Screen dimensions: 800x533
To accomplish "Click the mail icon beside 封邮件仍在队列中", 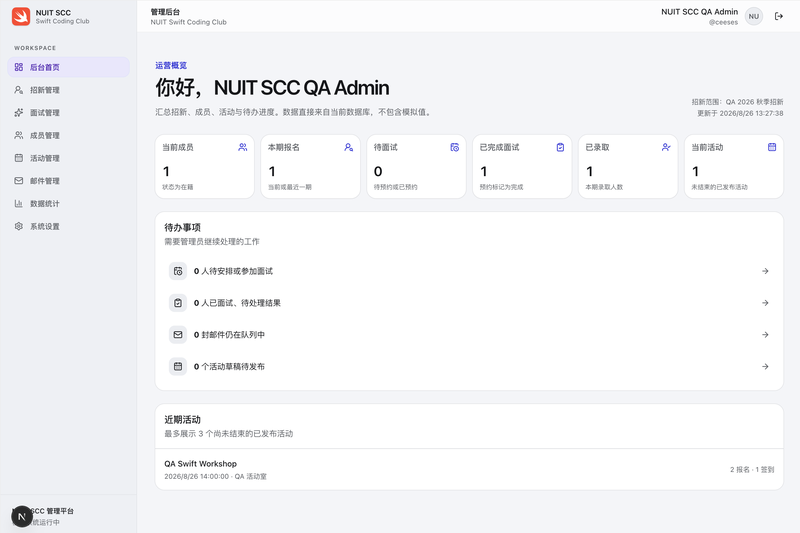I will pos(178,335).
